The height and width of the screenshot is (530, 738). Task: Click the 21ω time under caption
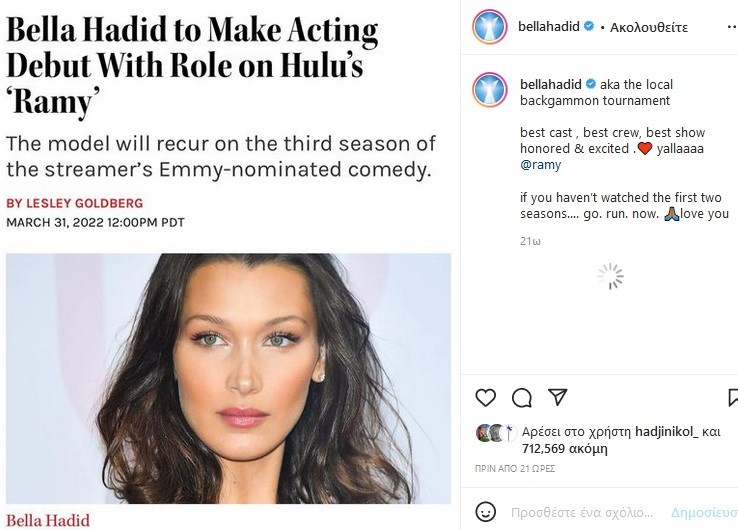[530, 241]
